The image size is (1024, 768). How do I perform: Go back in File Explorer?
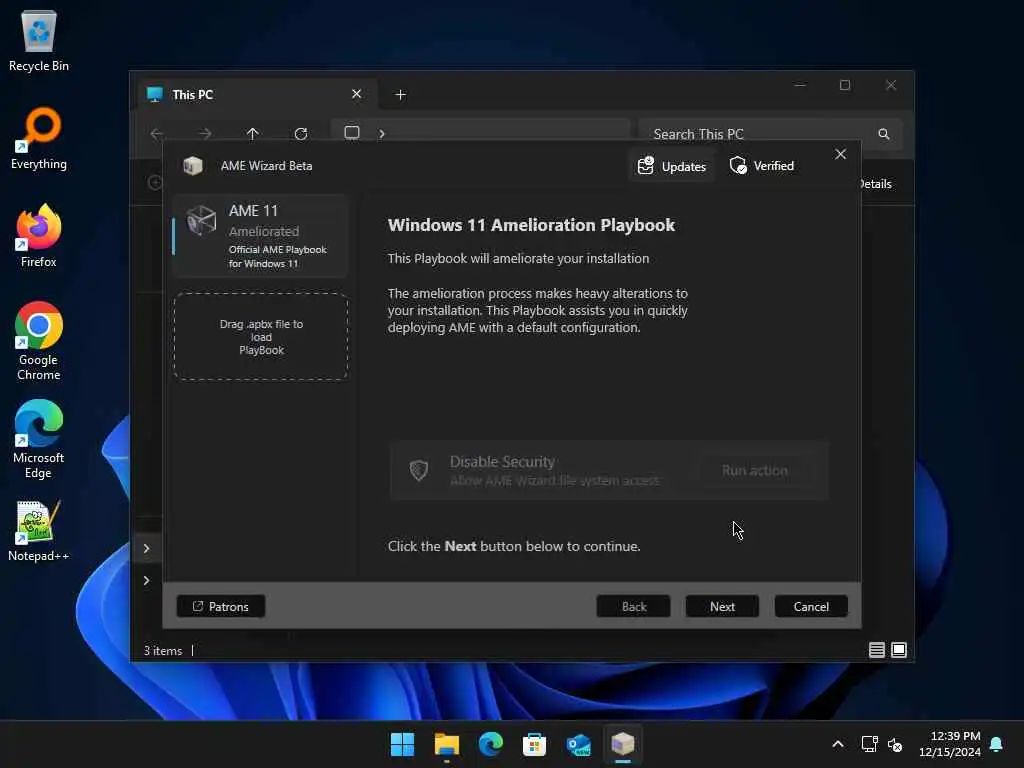click(x=157, y=134)
